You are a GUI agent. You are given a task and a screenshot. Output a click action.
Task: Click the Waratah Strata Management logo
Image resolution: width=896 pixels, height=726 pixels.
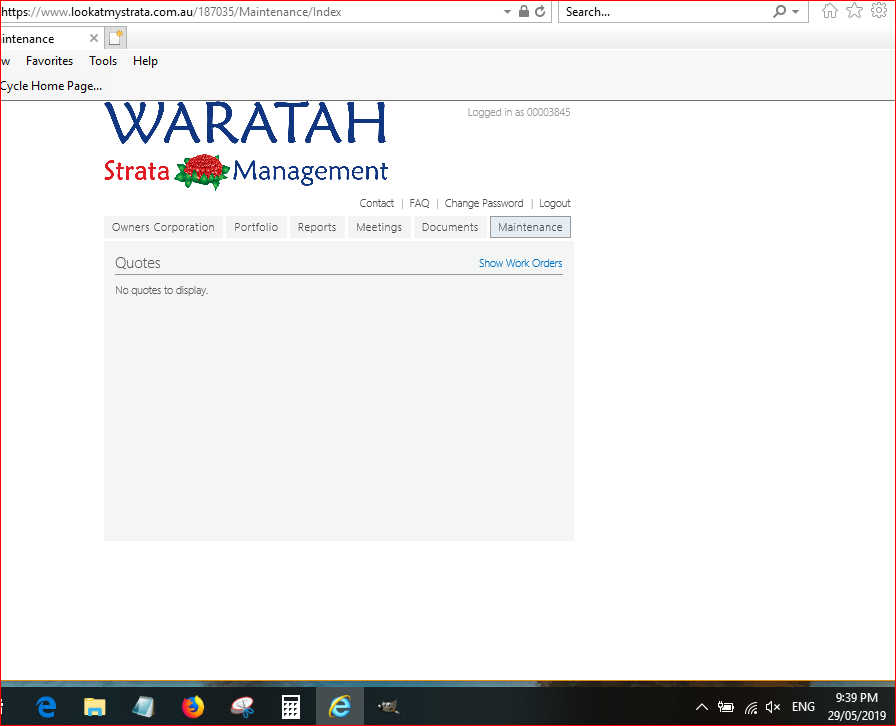pyautogui.click(x=246, y=146)
